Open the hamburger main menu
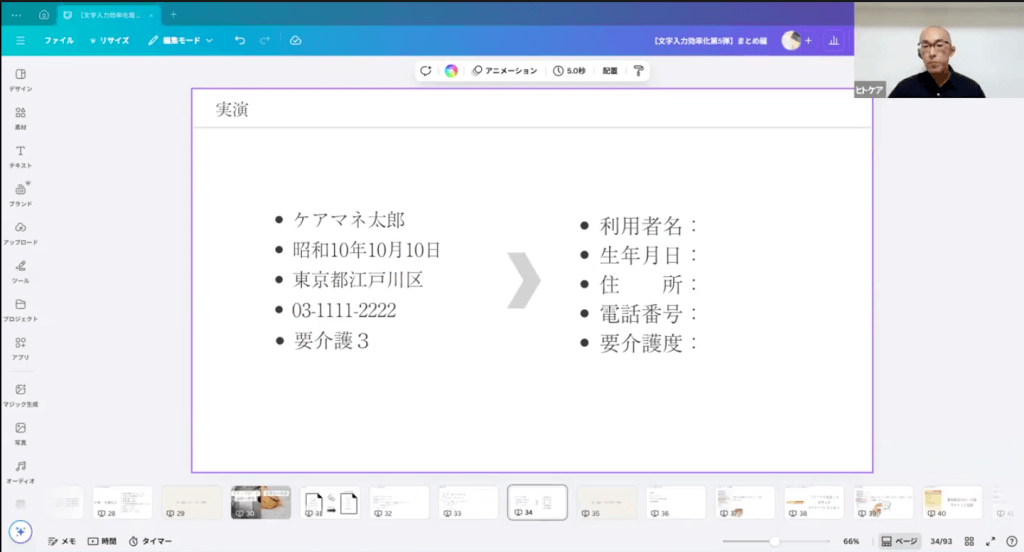 coord(20,41)
